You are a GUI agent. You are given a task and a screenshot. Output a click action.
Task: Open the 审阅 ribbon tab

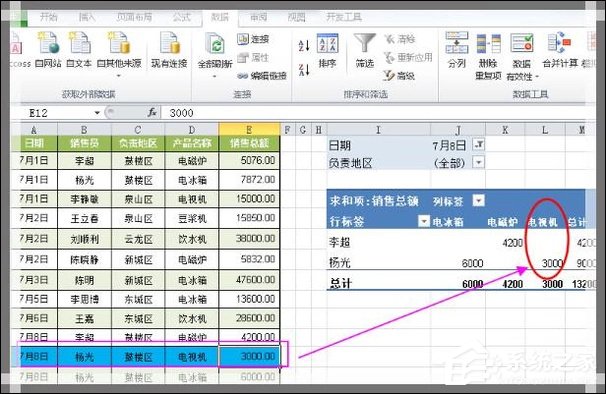[x=258, y=17]
